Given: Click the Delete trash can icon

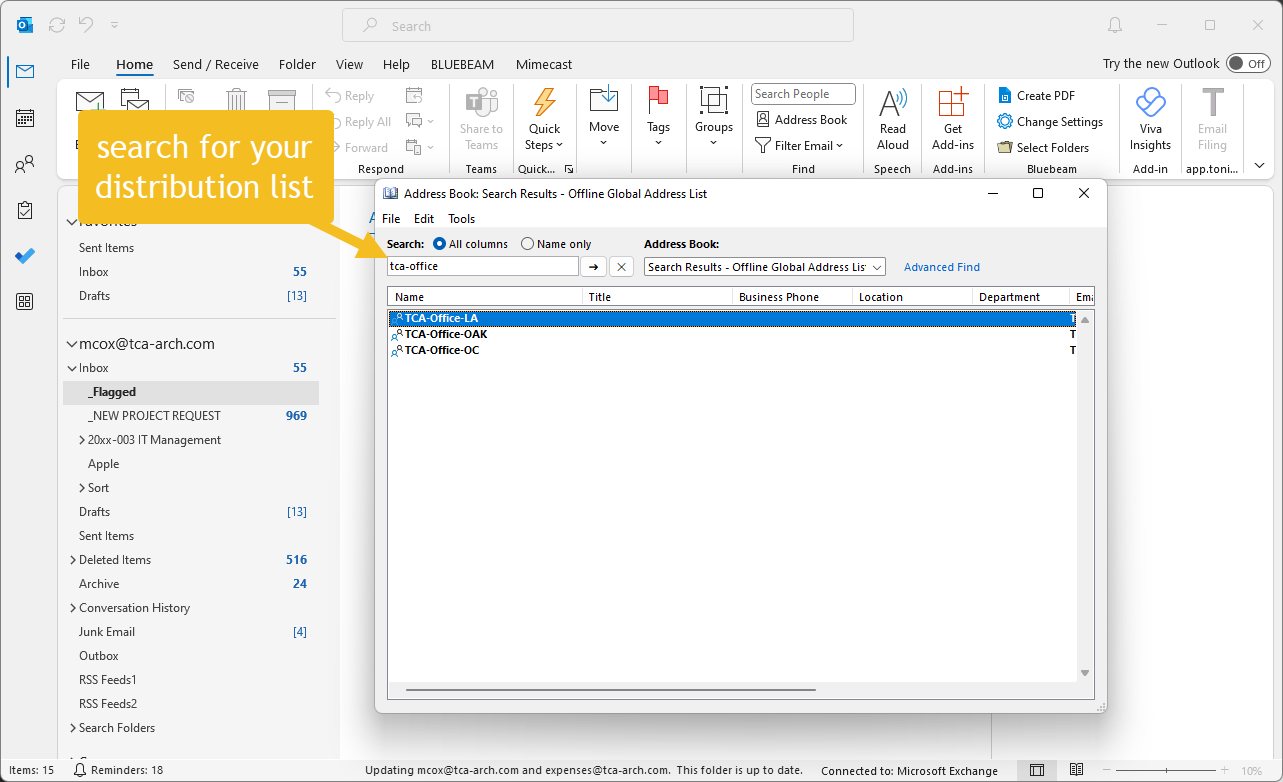Looking at the screenshot, I should [236, 99].
